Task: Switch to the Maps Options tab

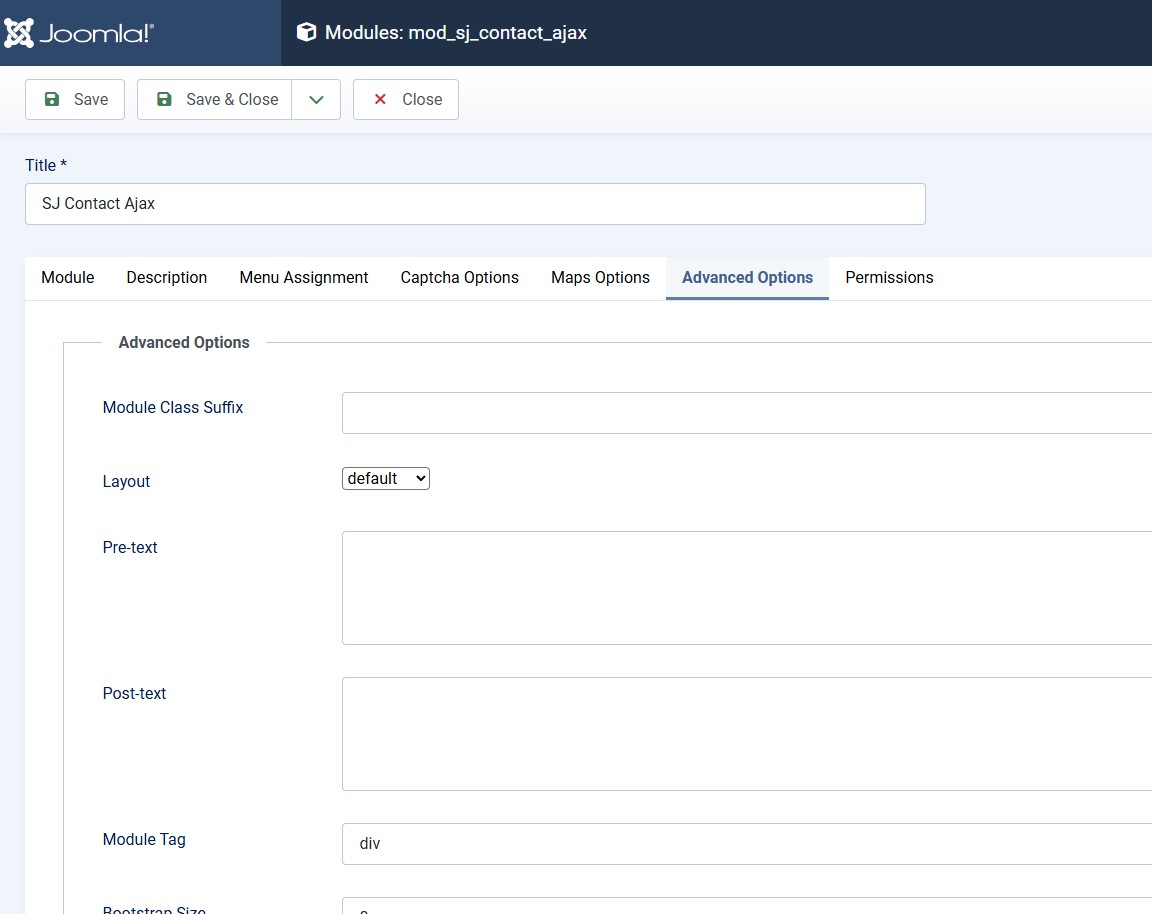Action: coord(600,278)
